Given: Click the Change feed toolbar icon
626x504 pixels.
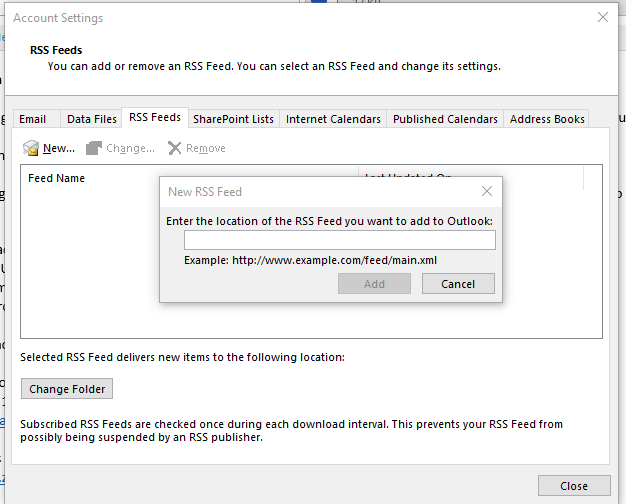Looking at the screenshot, I should [x=94, y=148].
